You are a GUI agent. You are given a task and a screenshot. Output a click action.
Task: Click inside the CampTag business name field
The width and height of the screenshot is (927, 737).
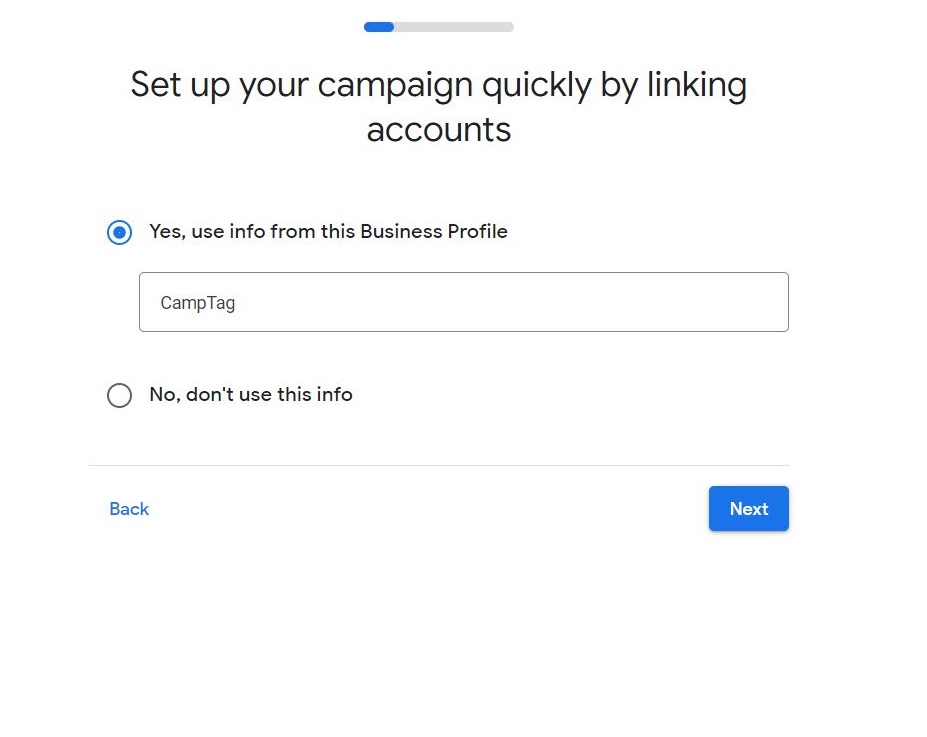point(463,301)
